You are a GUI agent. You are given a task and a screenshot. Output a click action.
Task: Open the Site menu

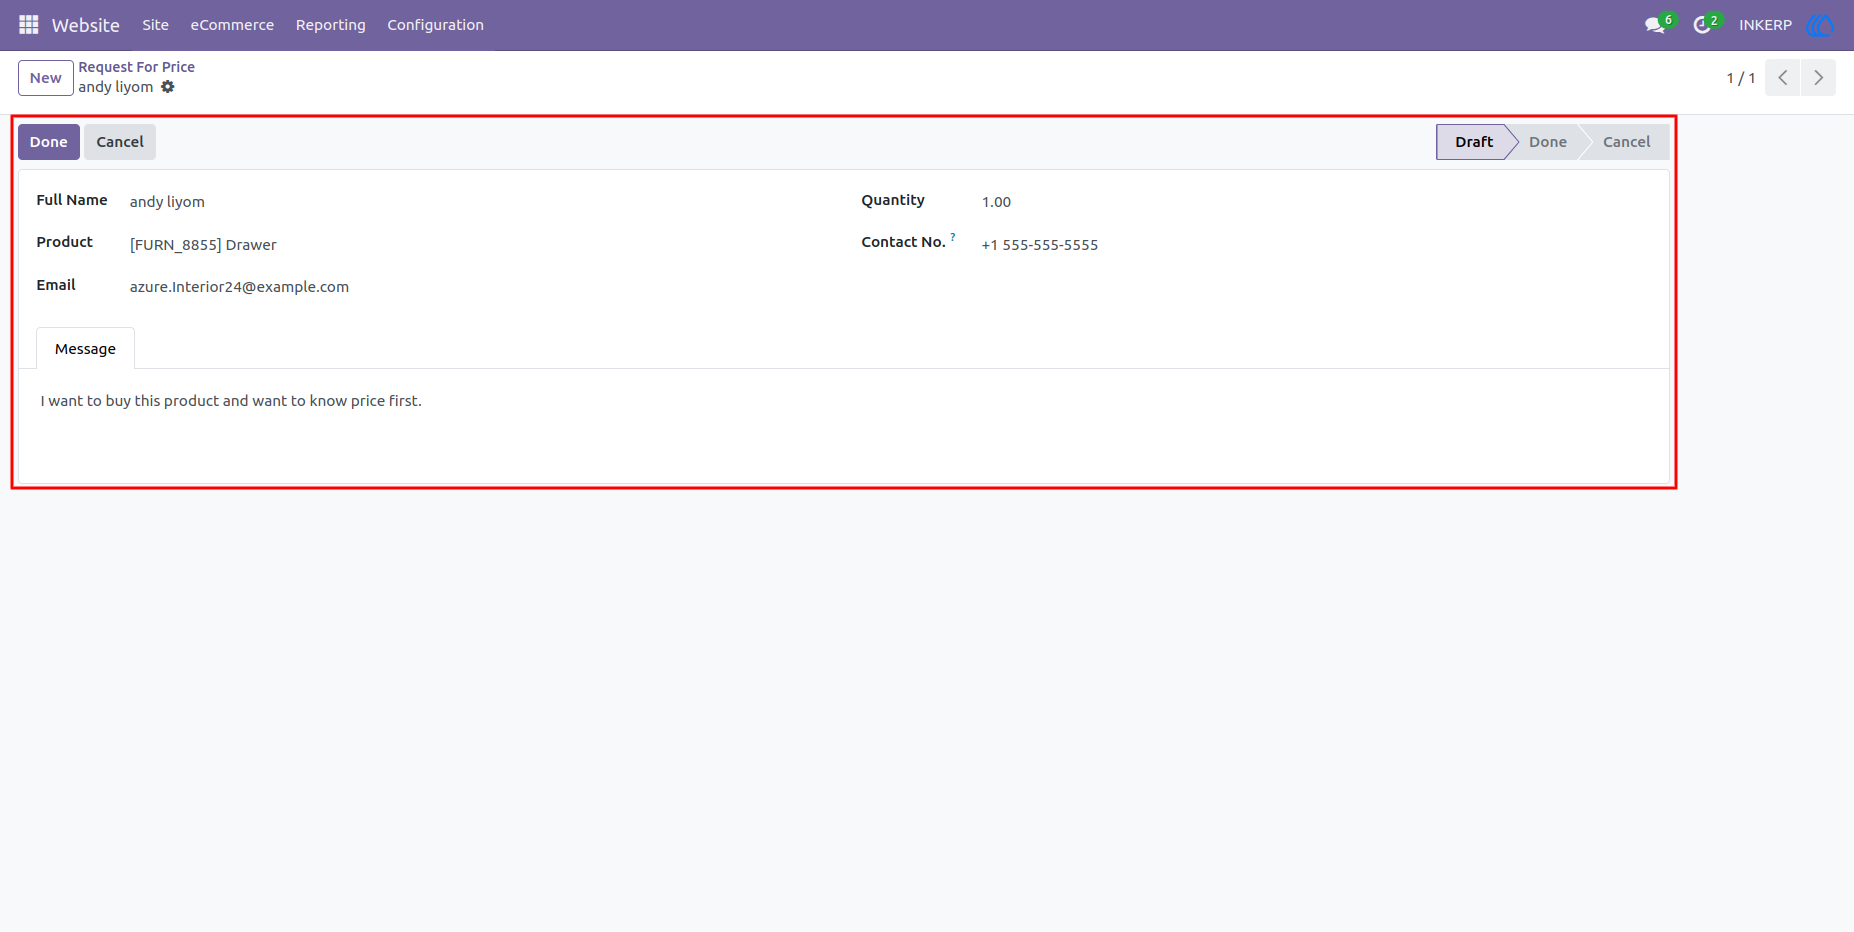pos(155,25)
